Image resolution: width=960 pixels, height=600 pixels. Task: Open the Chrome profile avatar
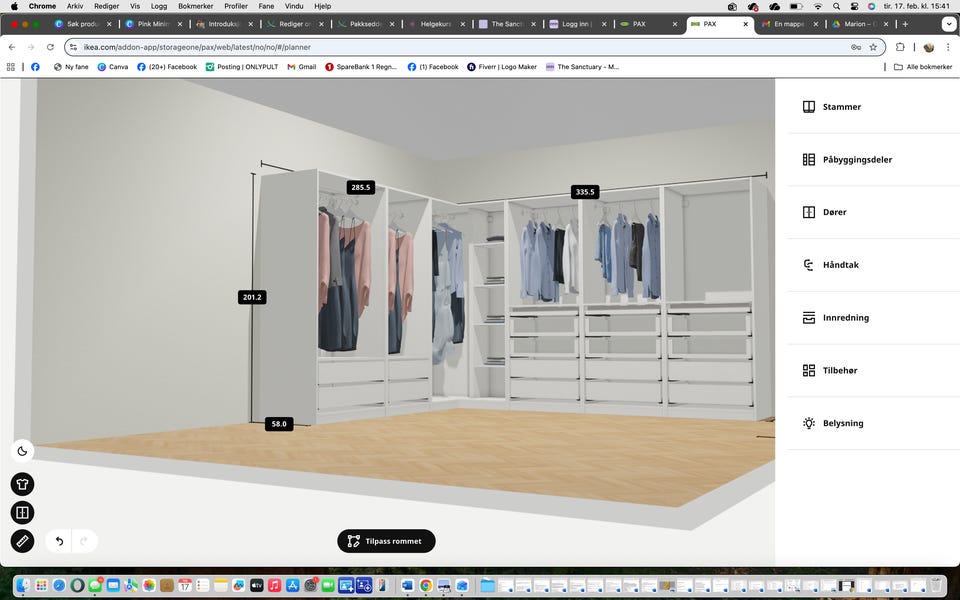tap(929, 47)
